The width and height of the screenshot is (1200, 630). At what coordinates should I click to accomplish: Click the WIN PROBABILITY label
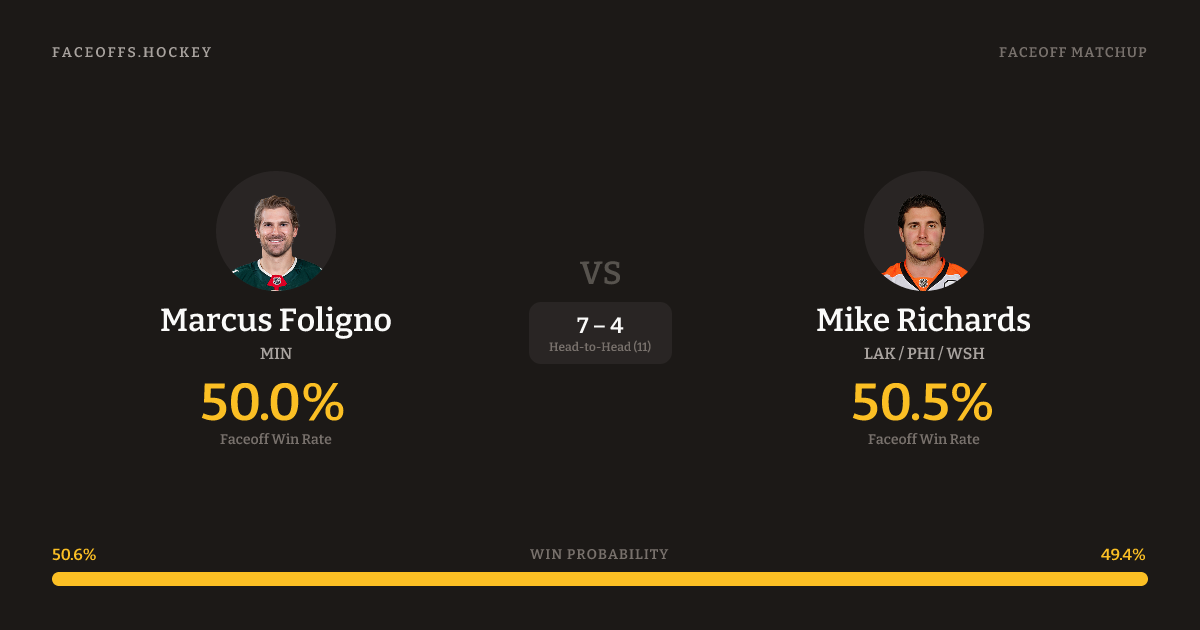click(599, 554)
